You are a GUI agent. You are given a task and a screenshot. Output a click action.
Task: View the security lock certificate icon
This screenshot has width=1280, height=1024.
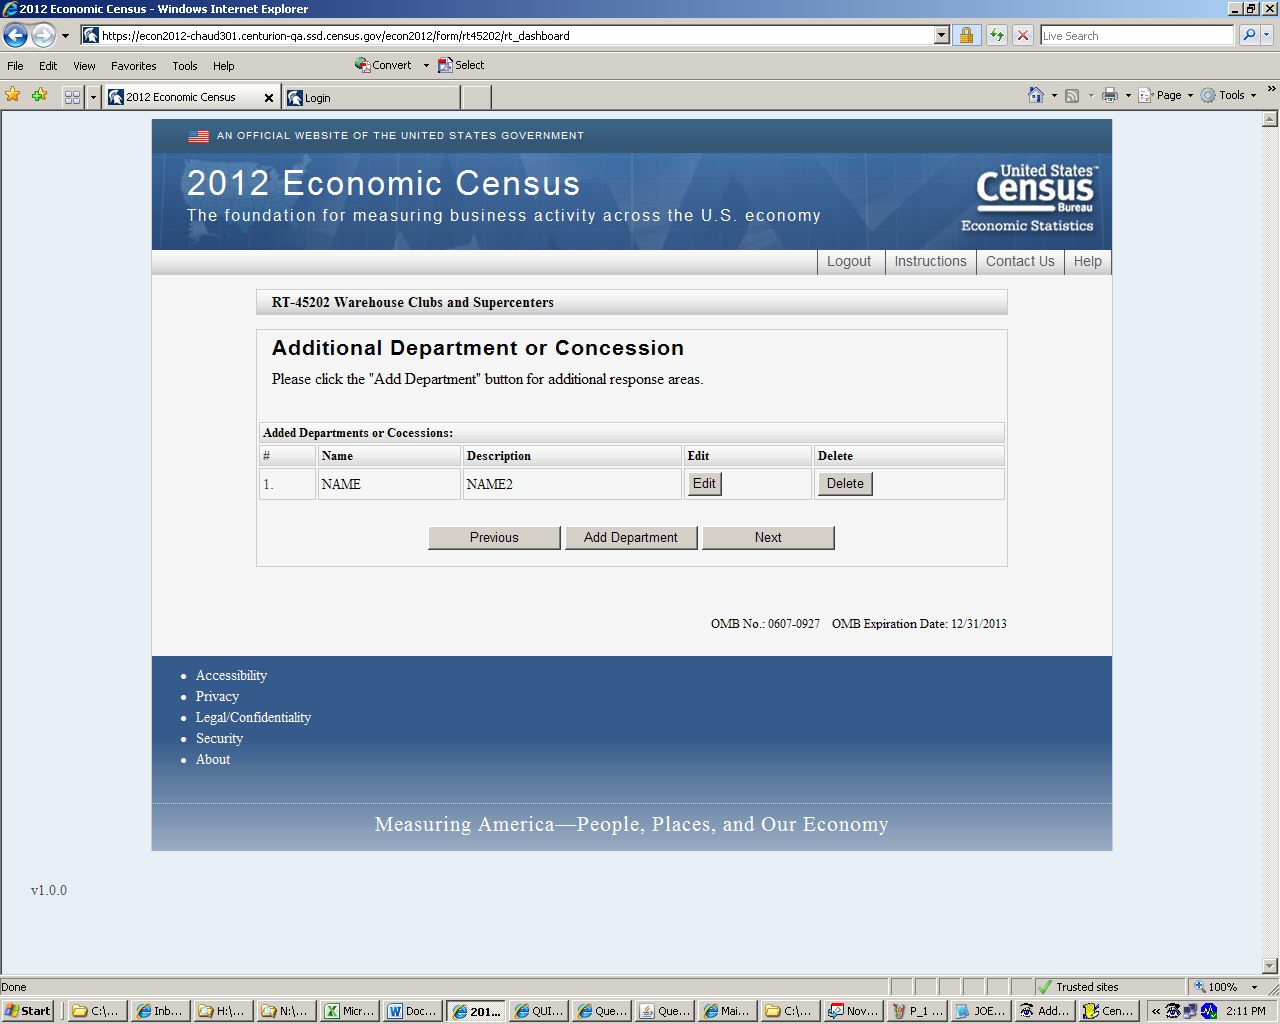(966, 36)
